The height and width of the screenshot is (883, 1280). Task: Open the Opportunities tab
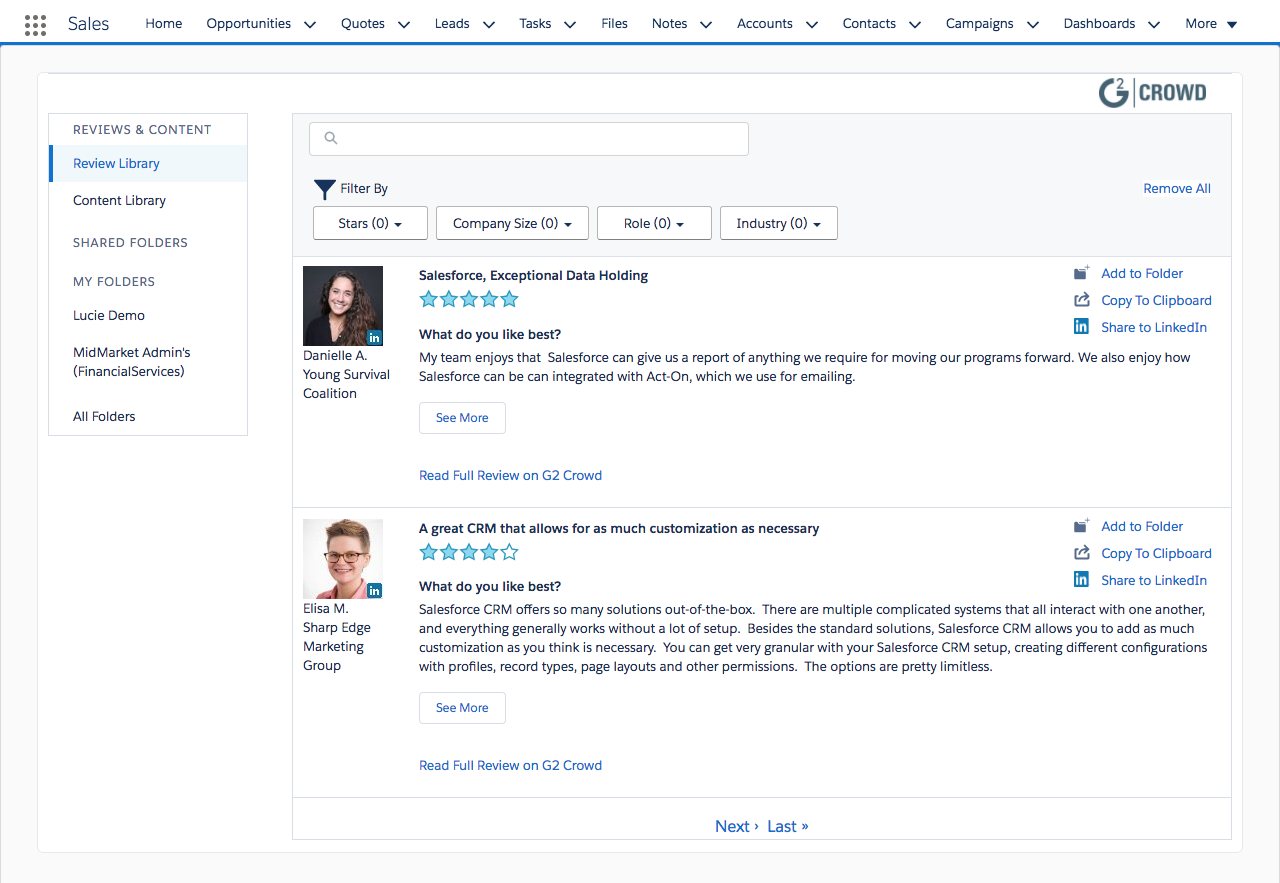(x=249, y=23)
